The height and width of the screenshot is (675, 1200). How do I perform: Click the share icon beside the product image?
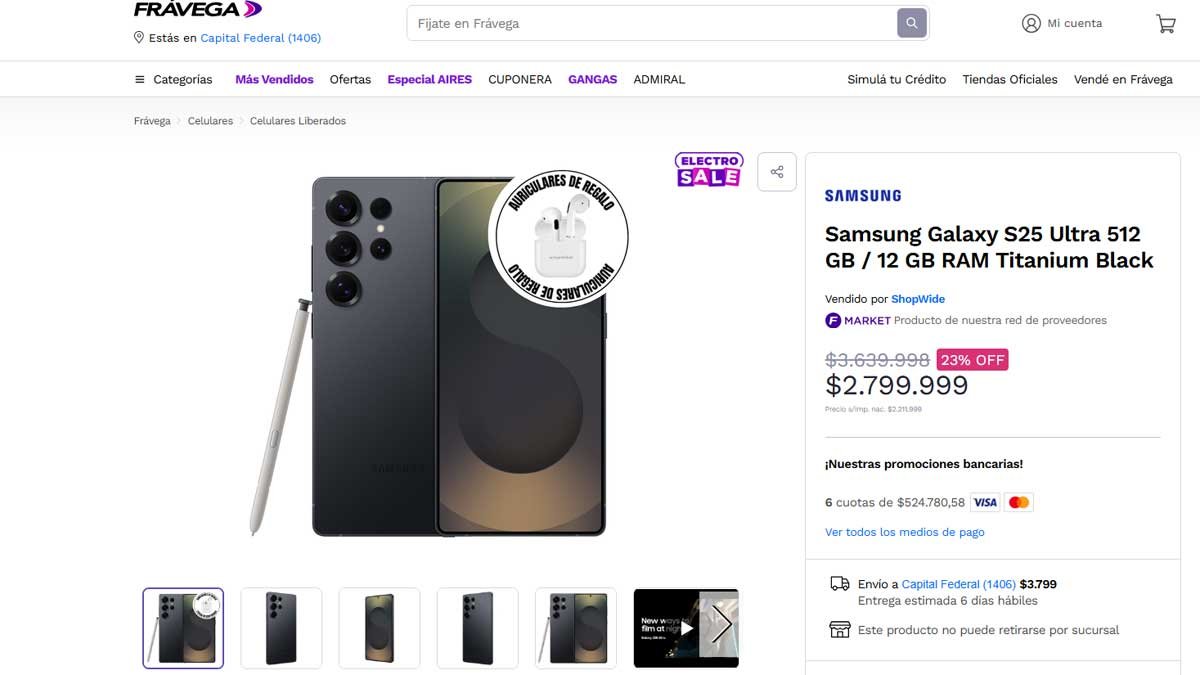(x=777, y=171)
